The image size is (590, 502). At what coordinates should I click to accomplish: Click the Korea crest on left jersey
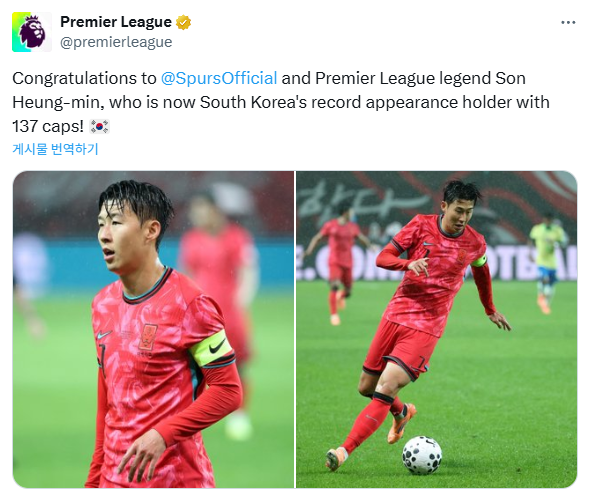tap(148, 337)
